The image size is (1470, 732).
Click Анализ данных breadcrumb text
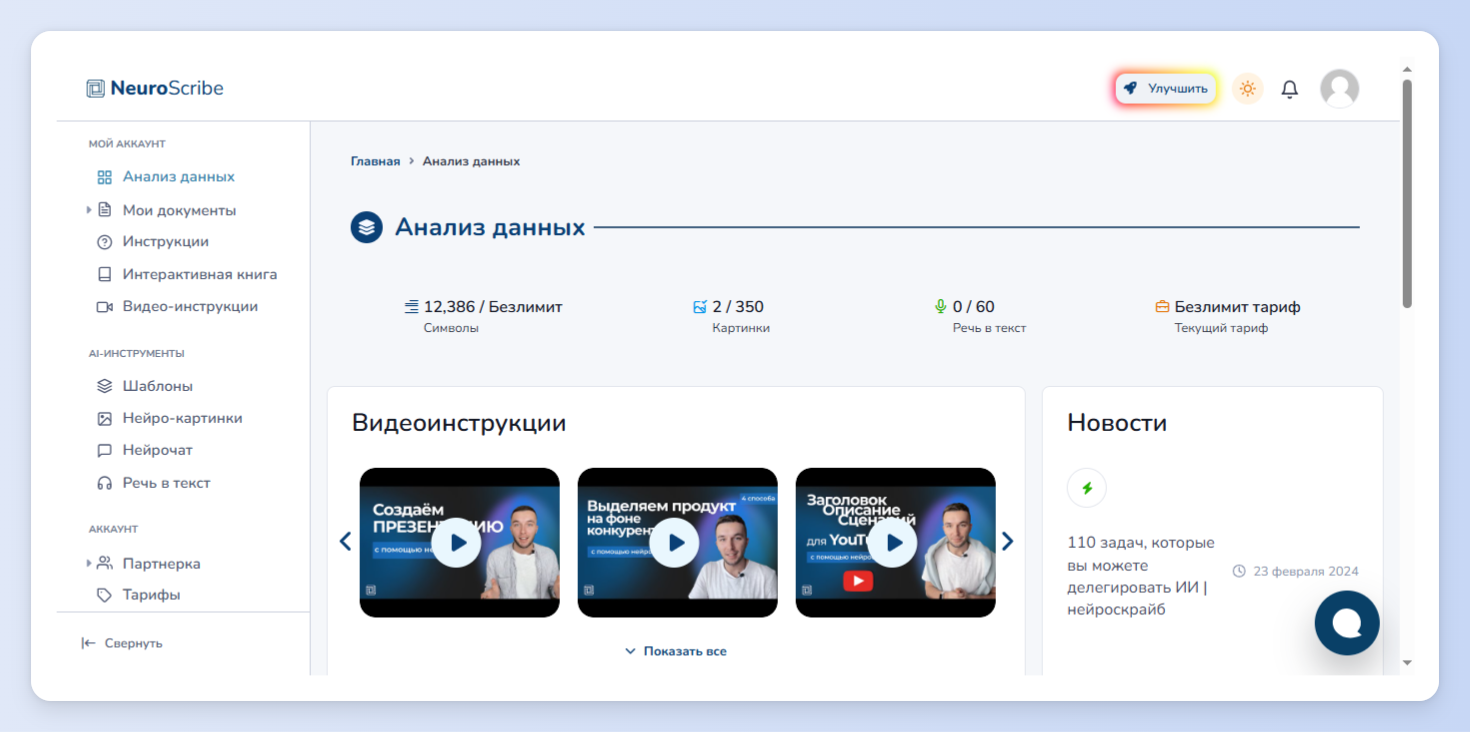click(471, 161)
